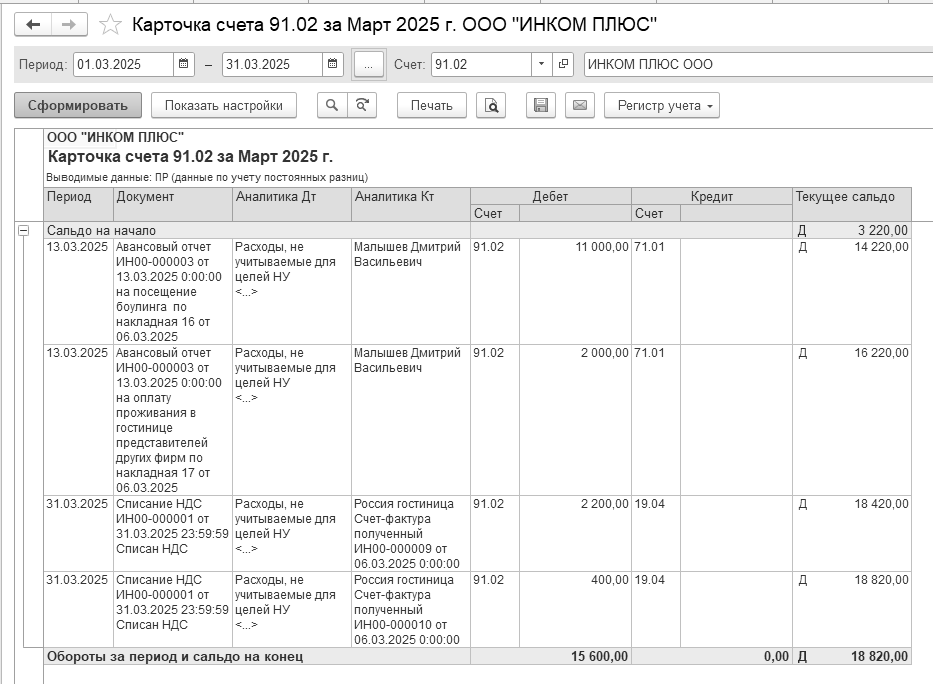Click total debit turnover 15 600,00
This screenshot has height=684, width=933.
tap(599, 656)
